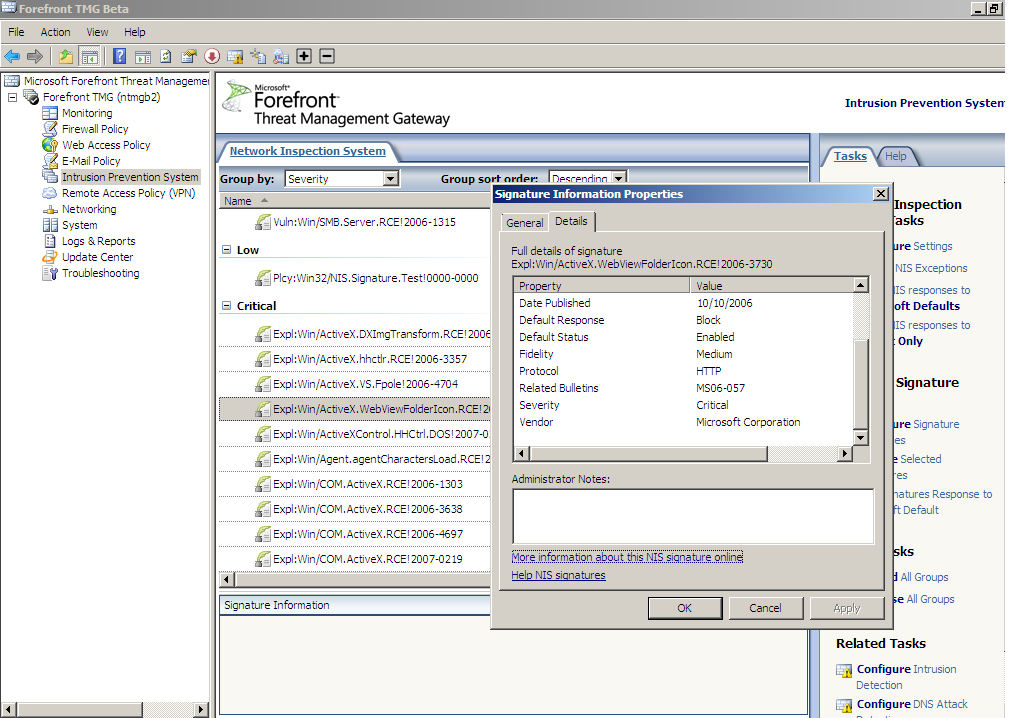Collapse the Low severity group

[226, 250]
